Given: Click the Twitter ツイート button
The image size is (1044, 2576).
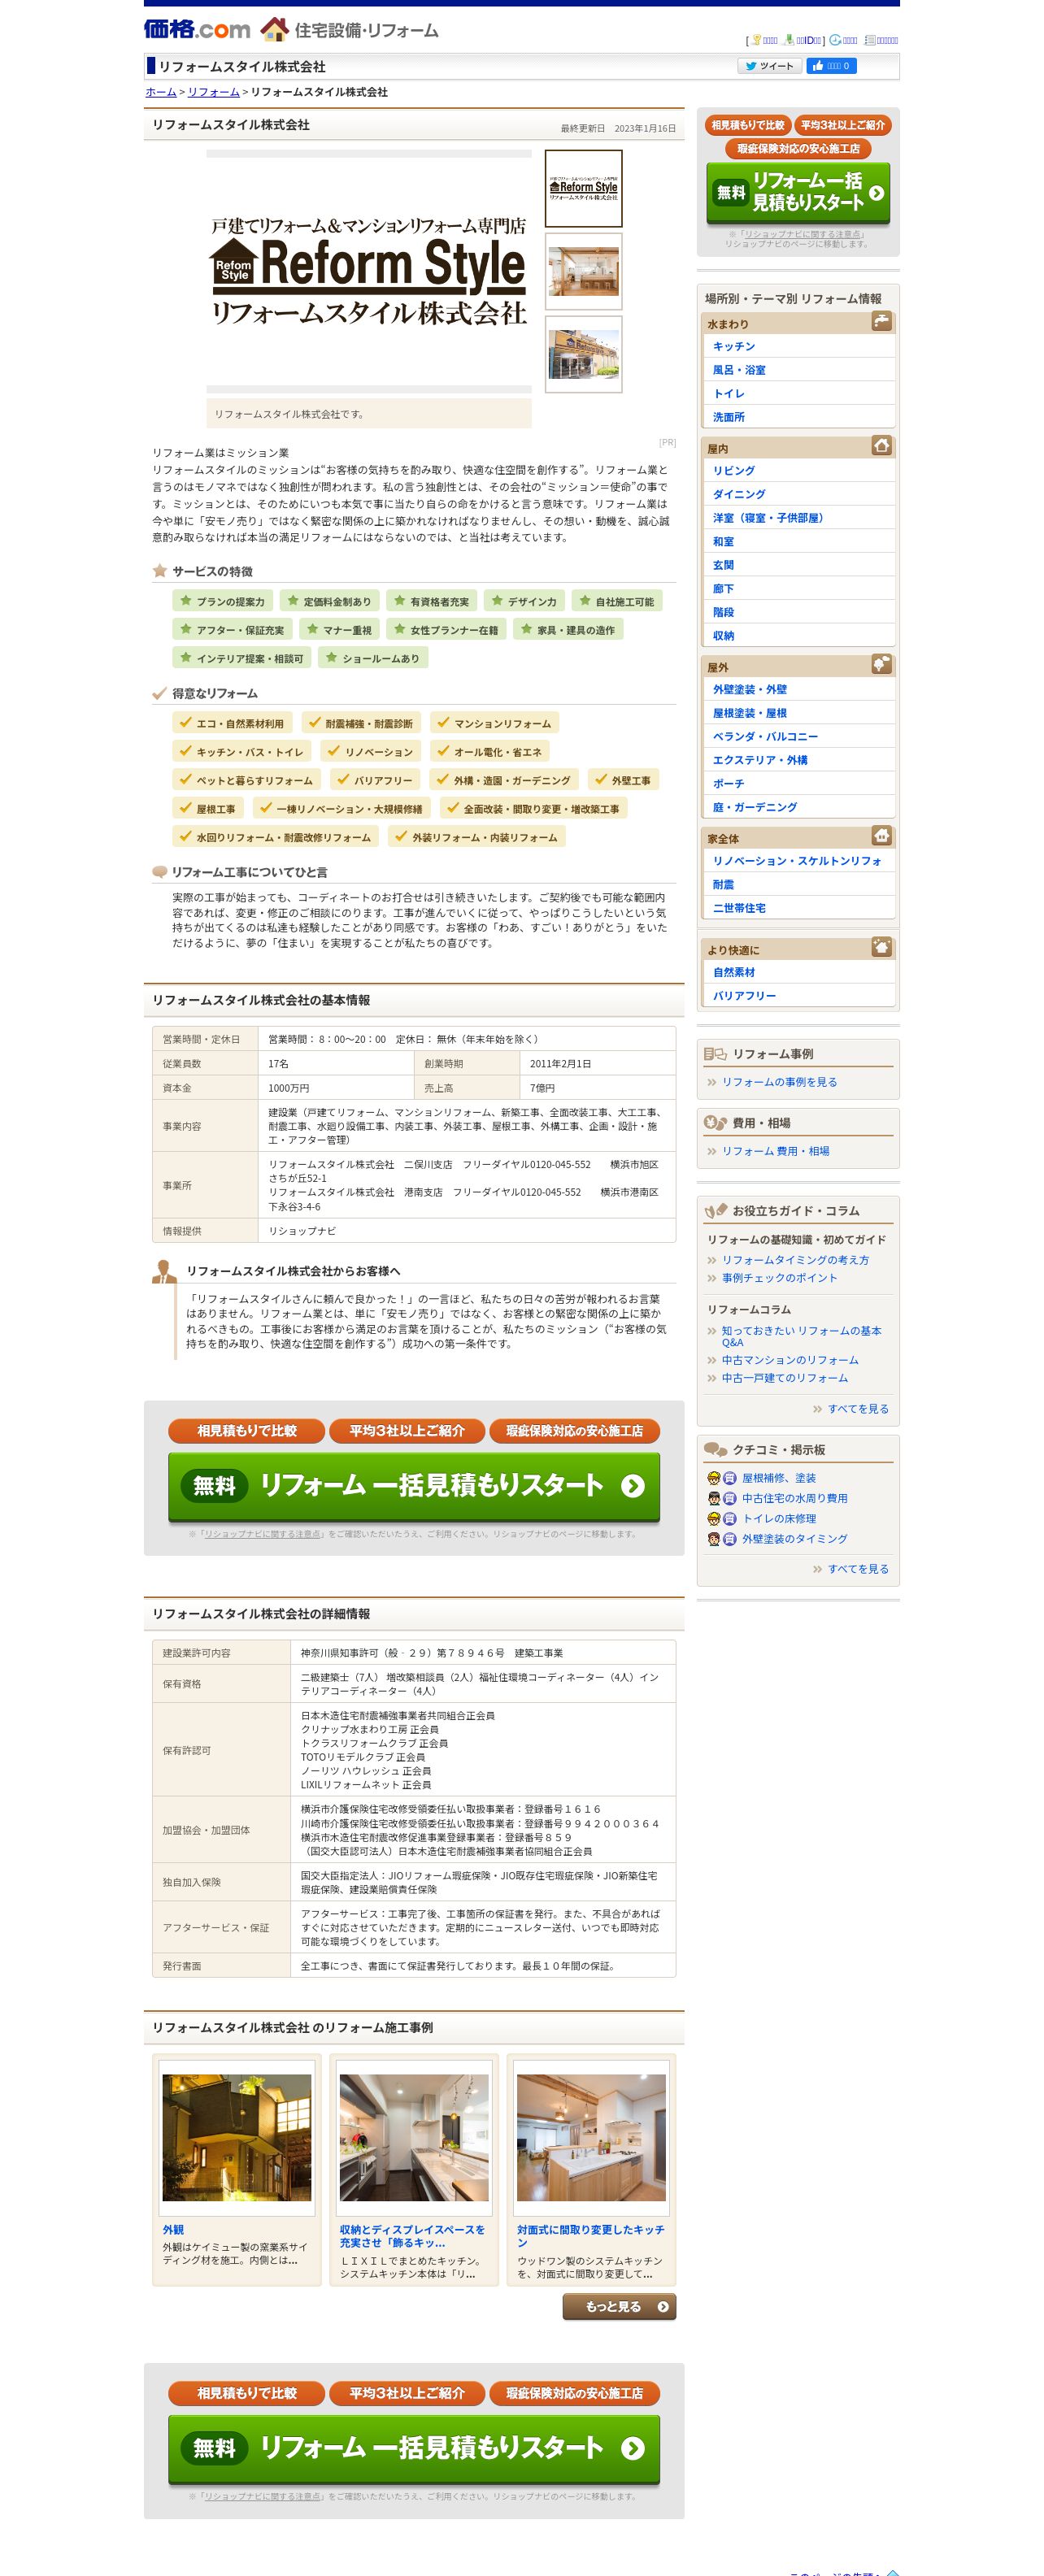Looking at the screenshot, I should pyautogui.click(x=769, y=66).
